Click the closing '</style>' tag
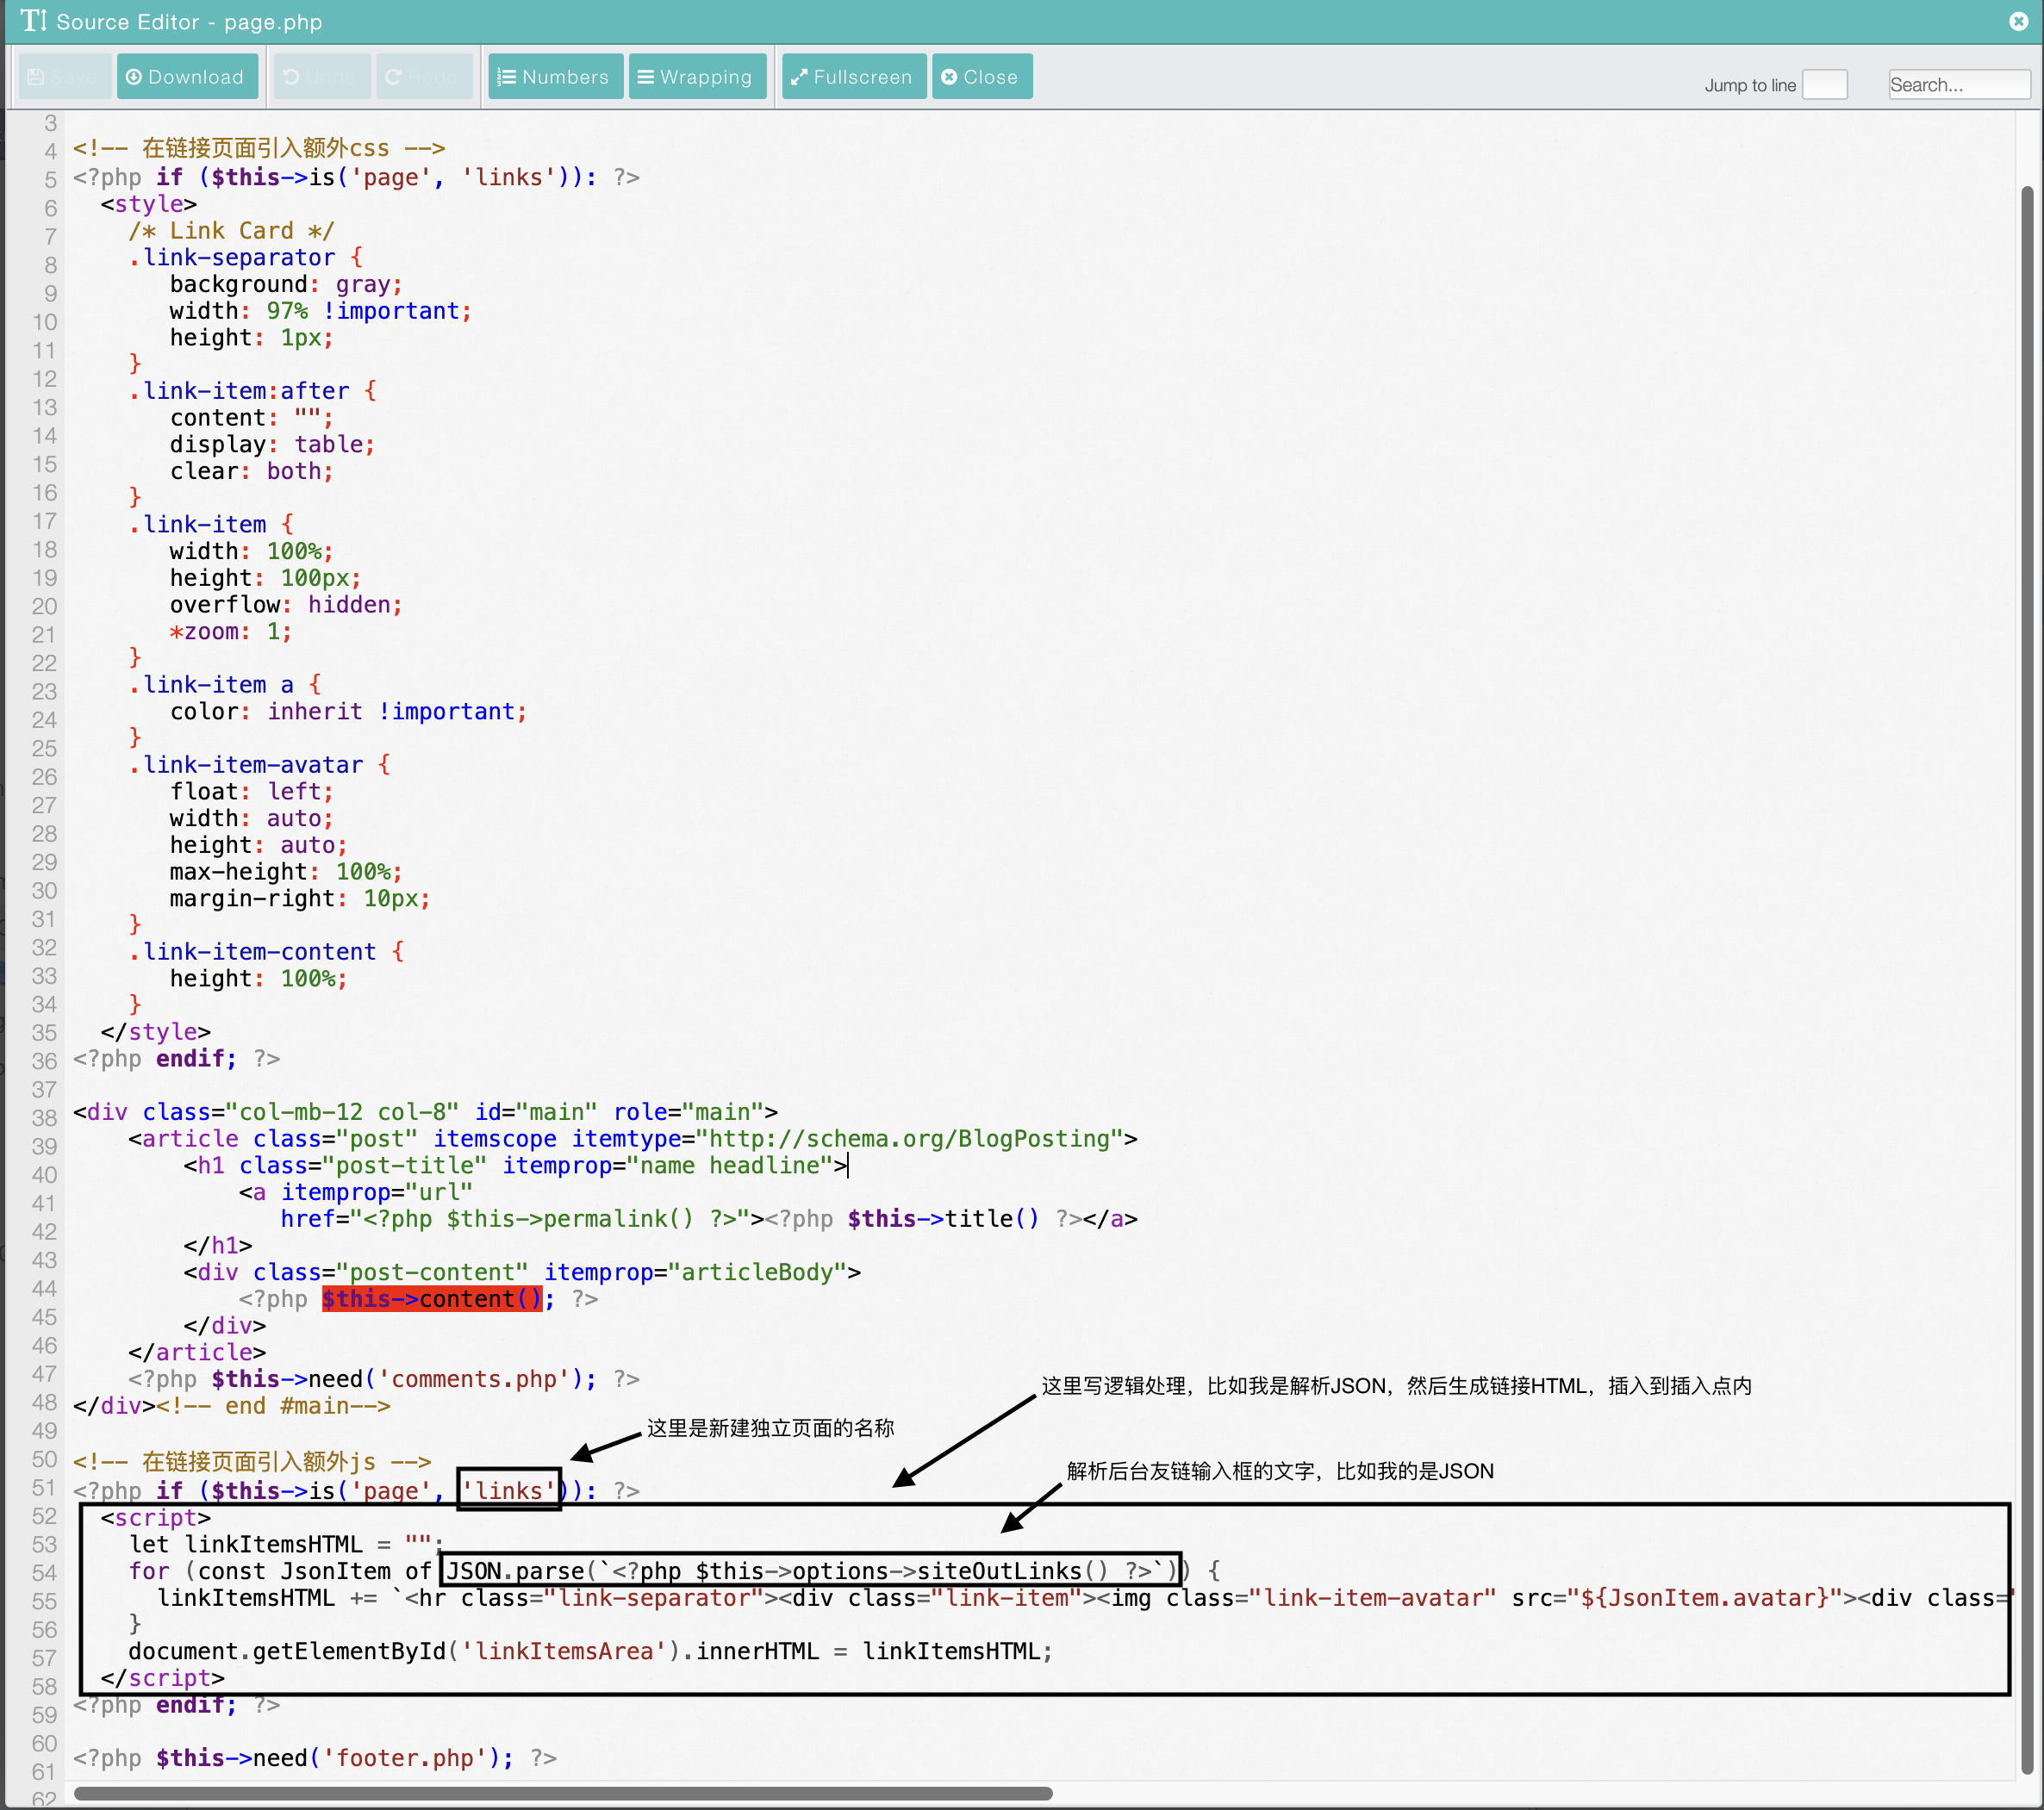The width and height of the screenshot is (2044, 1810). coord(156,1032)
